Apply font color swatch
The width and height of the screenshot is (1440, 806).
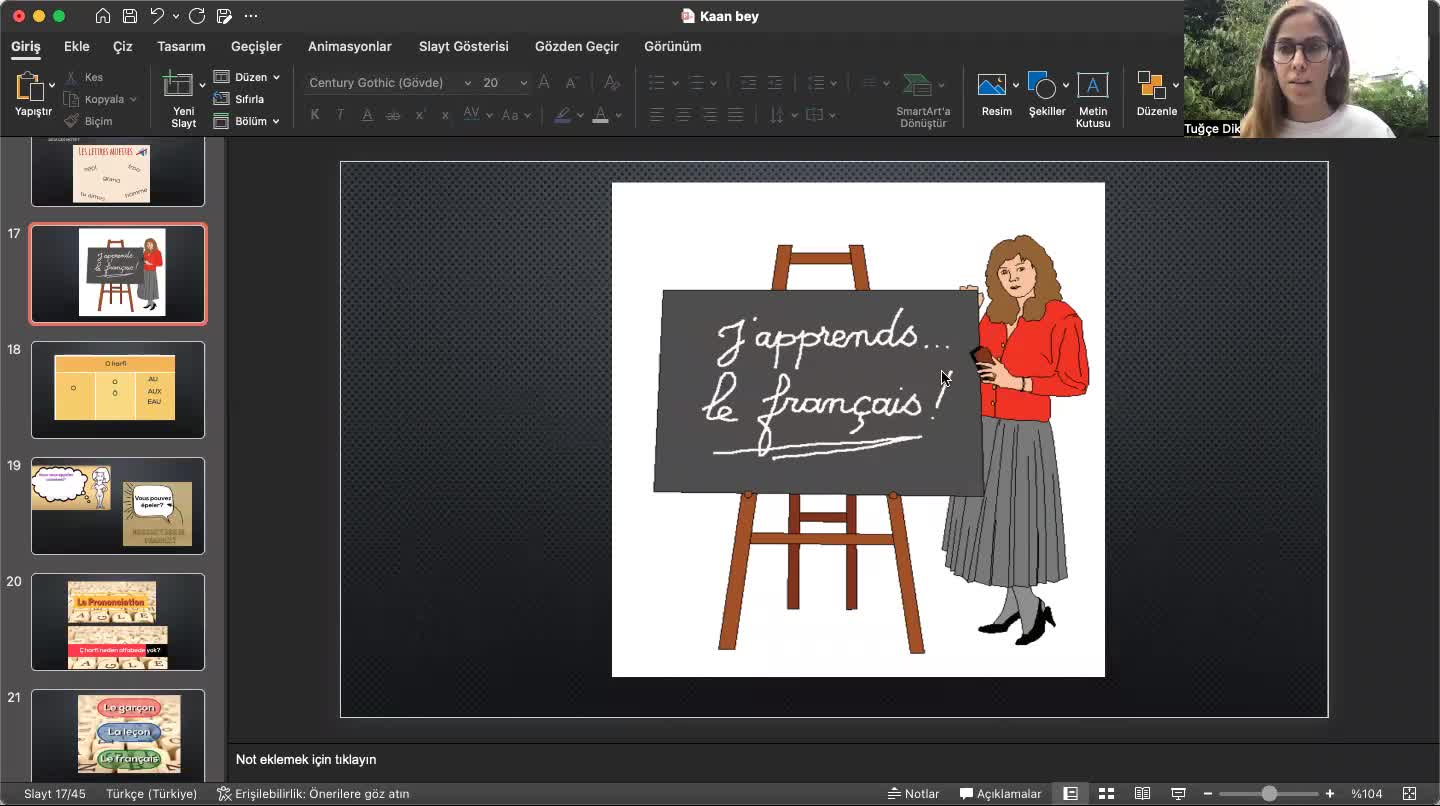(600, 115)
